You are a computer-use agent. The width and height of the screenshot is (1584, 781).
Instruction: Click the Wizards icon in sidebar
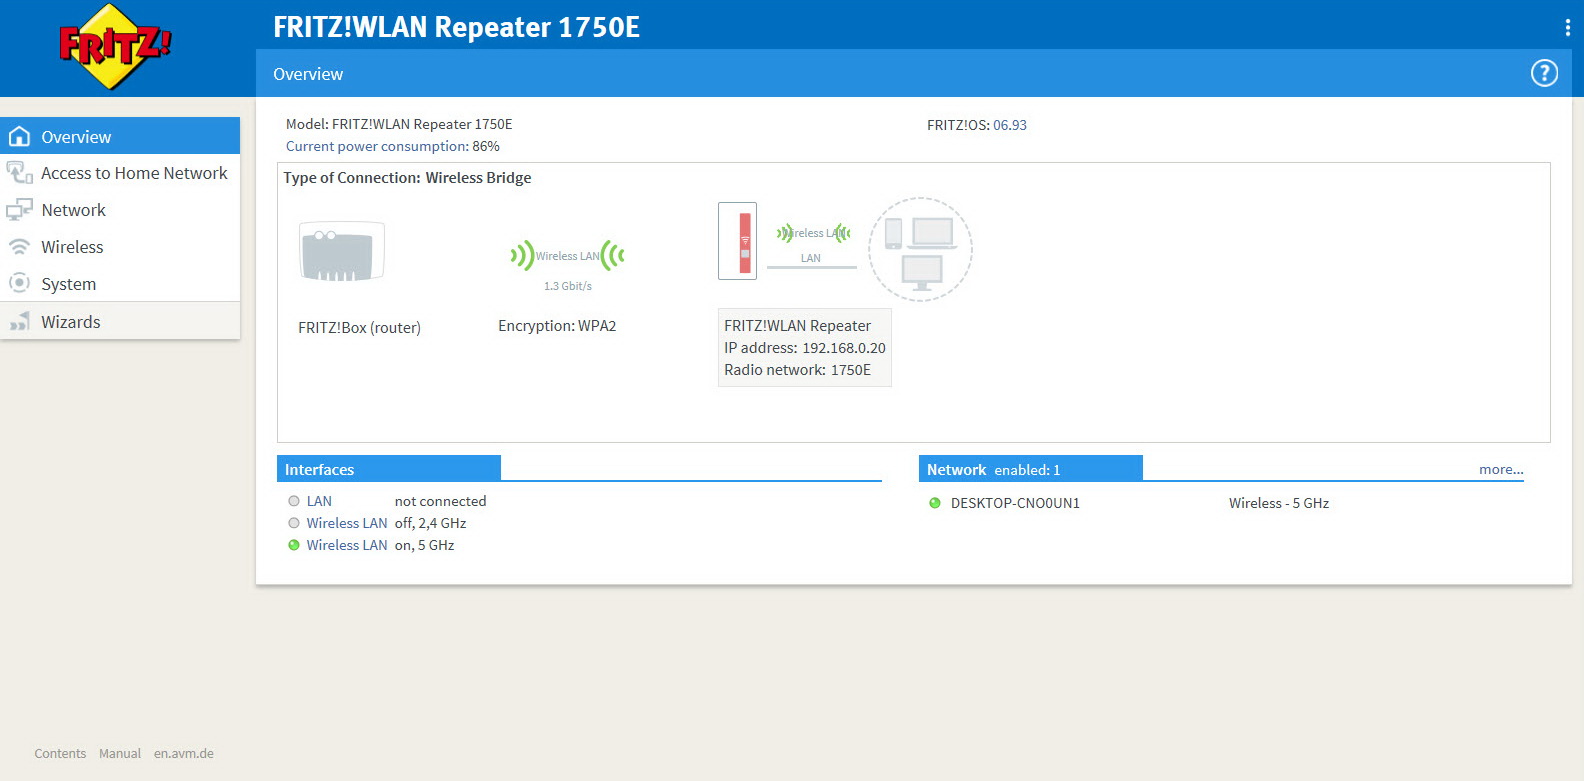(19, 321)
